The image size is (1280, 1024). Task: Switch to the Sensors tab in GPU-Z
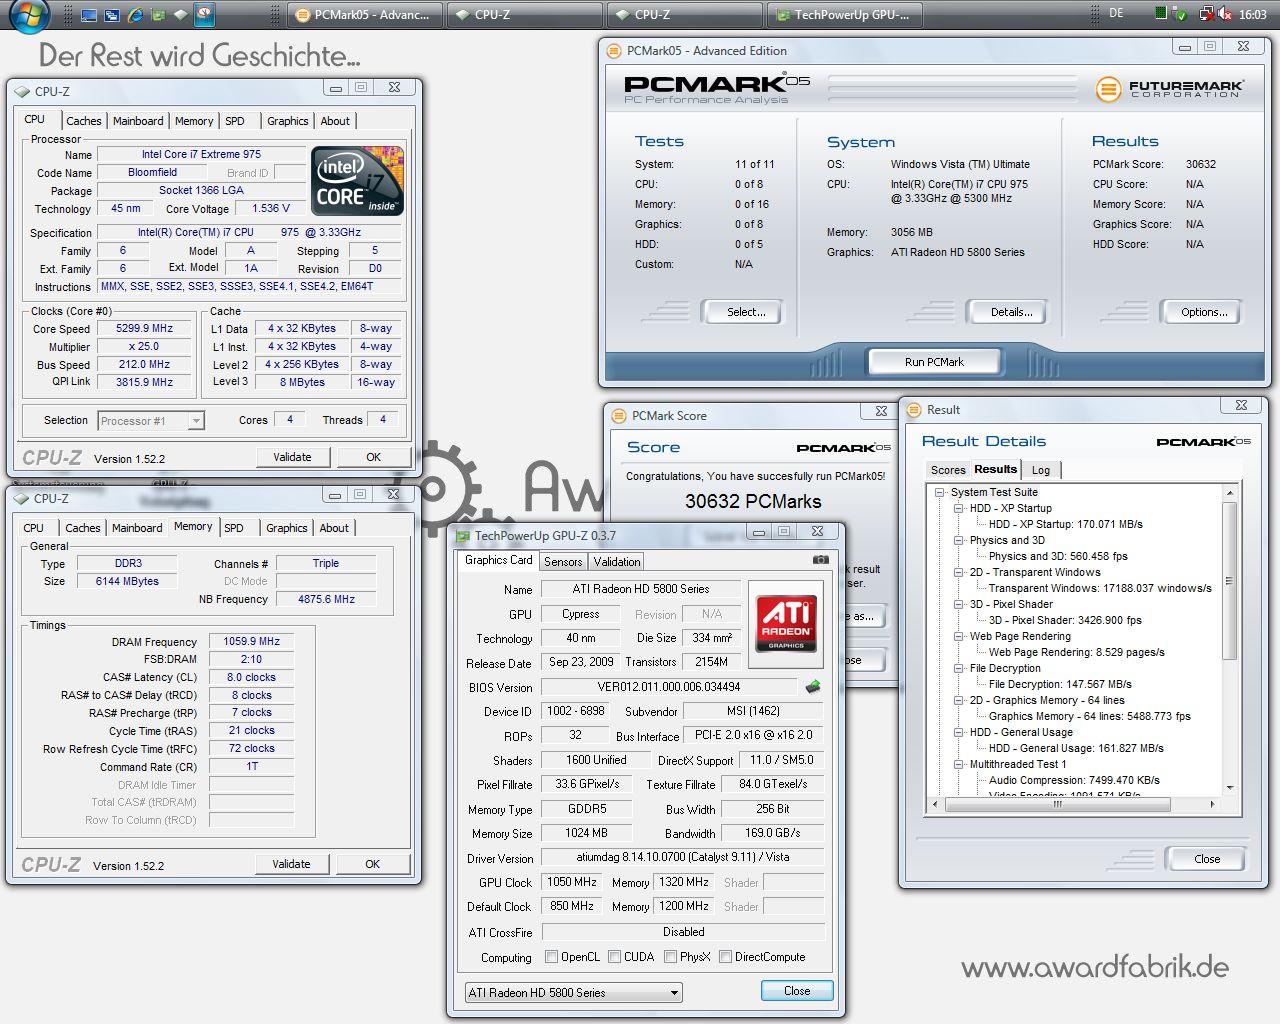click(x=563, y=562)
